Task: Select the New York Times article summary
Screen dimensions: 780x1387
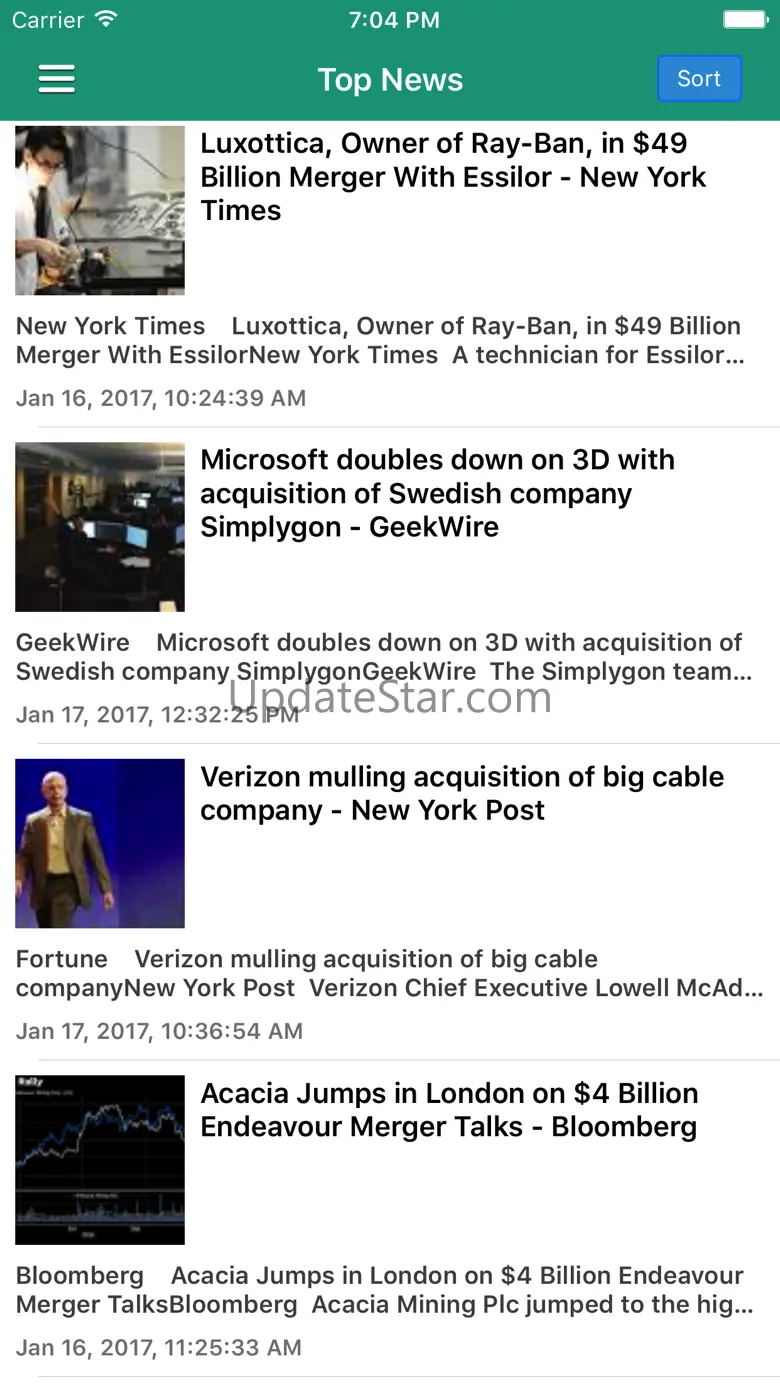Action: (380, 341)
